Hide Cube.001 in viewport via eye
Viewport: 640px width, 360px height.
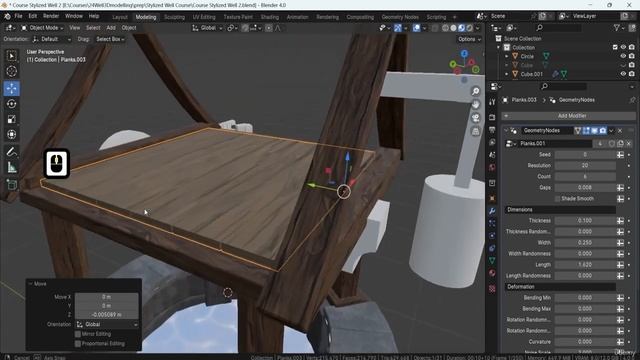[x=623, y=74]
